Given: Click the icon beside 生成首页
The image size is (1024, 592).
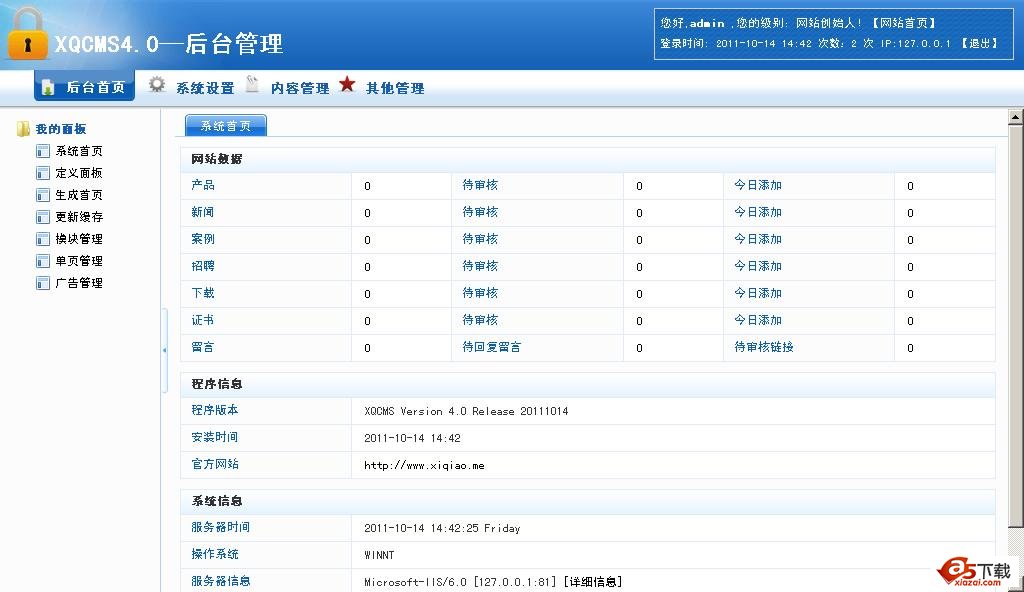Looking at the screenshot, I should pyautogui.click(x=43, y=195).
